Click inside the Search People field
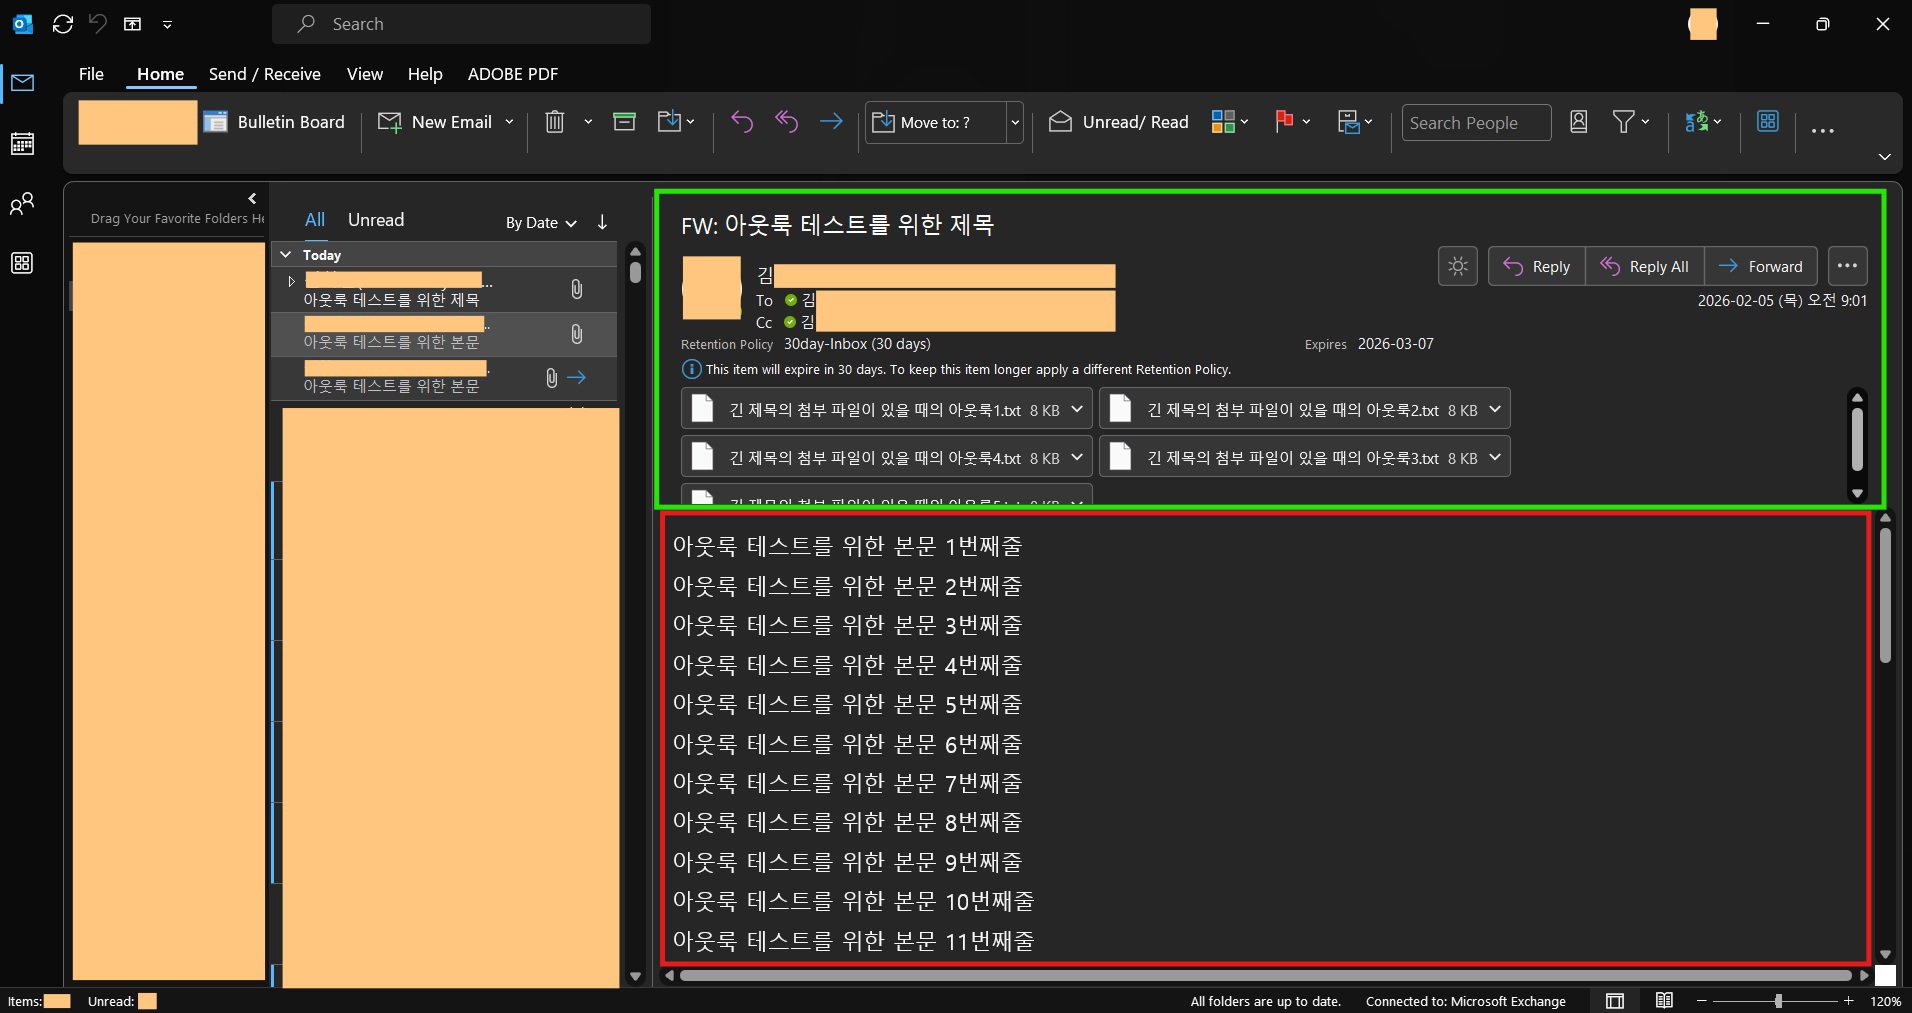 point(1477,122)
